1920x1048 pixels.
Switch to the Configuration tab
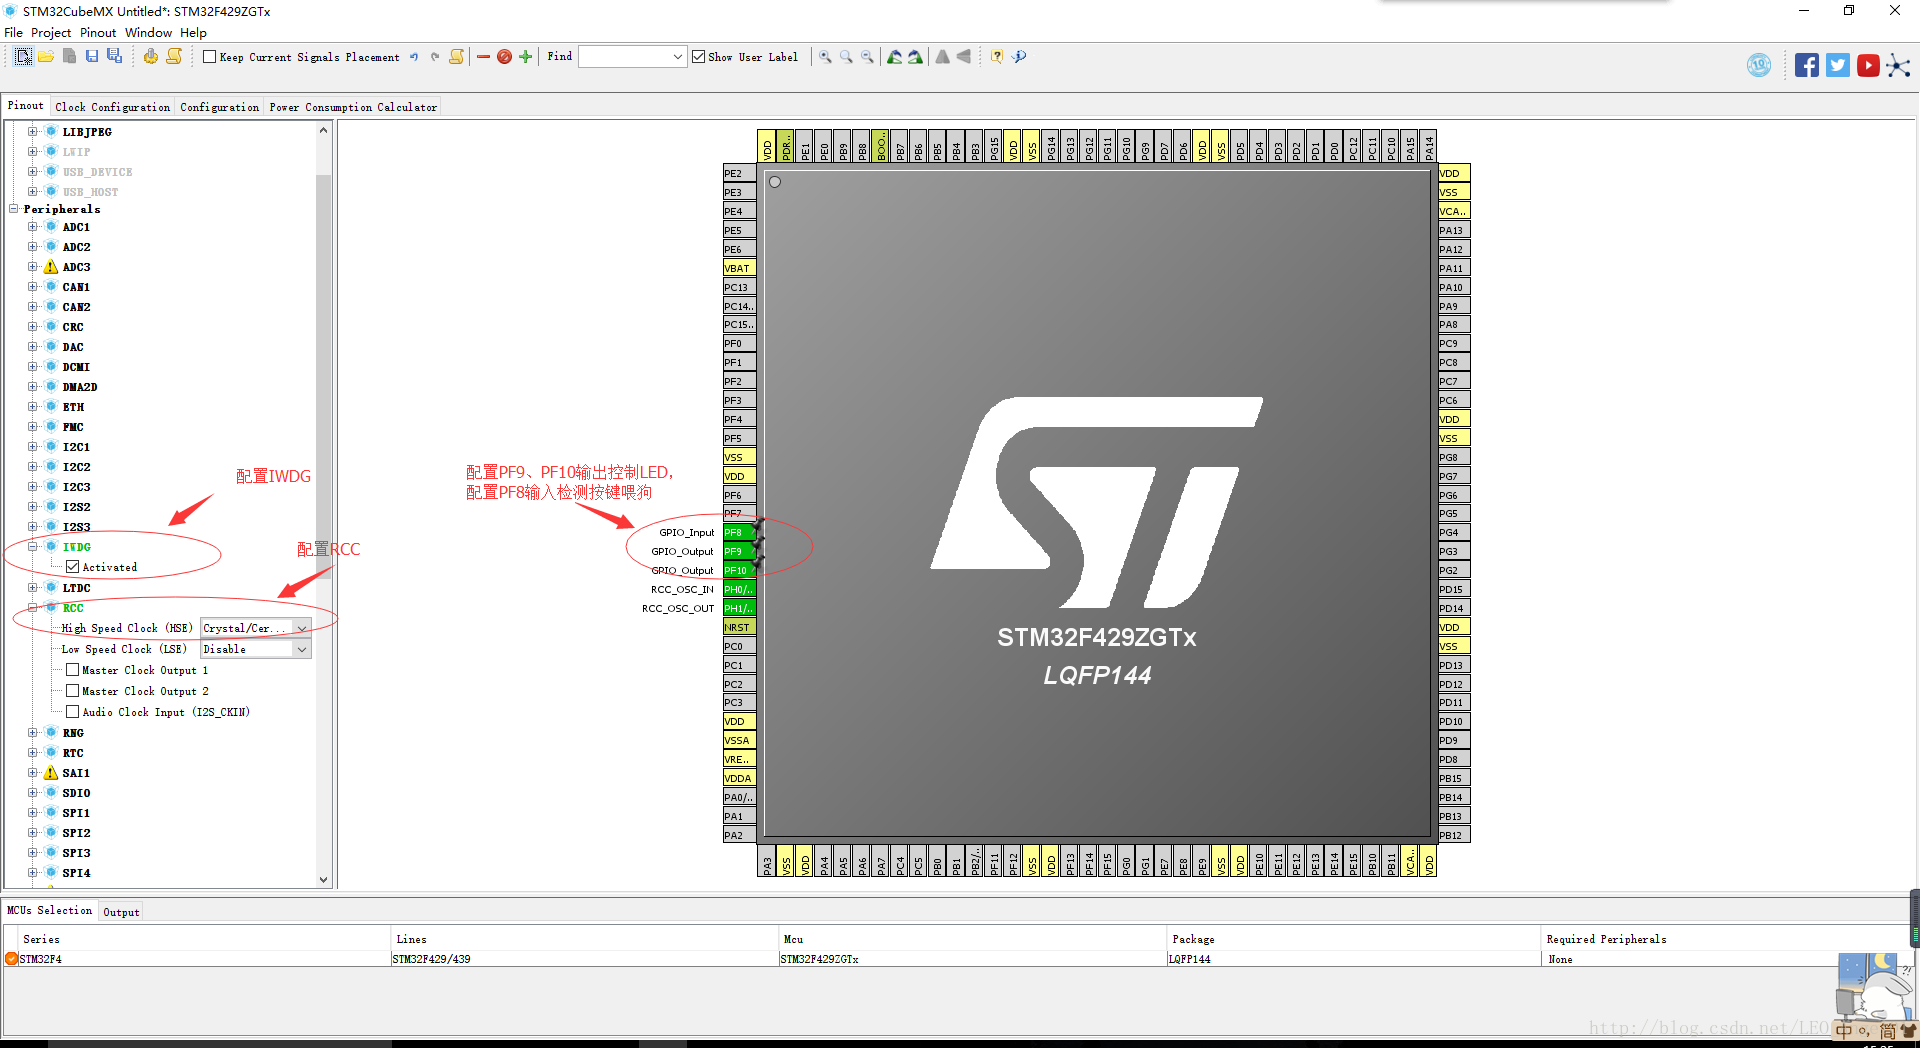220,107
